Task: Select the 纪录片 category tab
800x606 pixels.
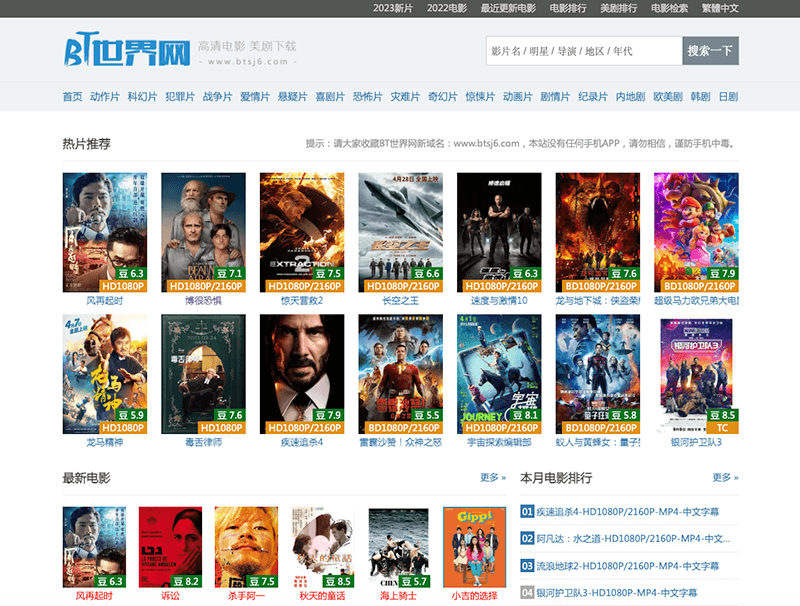Action: [593, 96]
